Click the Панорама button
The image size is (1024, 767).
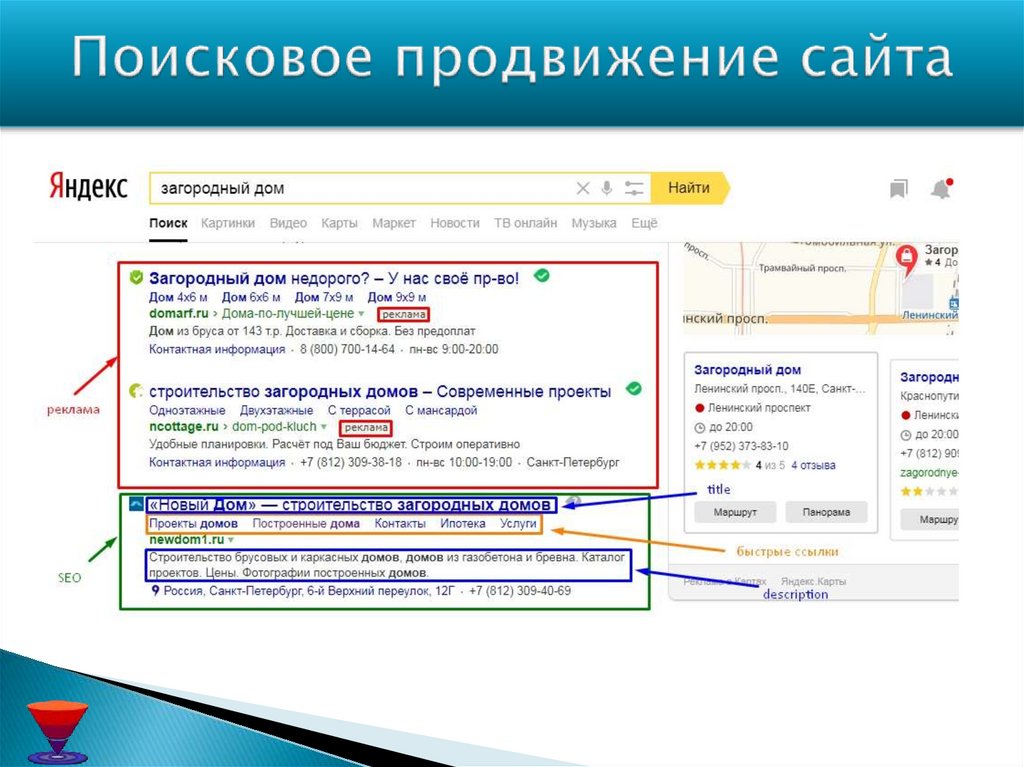point(826,512)
